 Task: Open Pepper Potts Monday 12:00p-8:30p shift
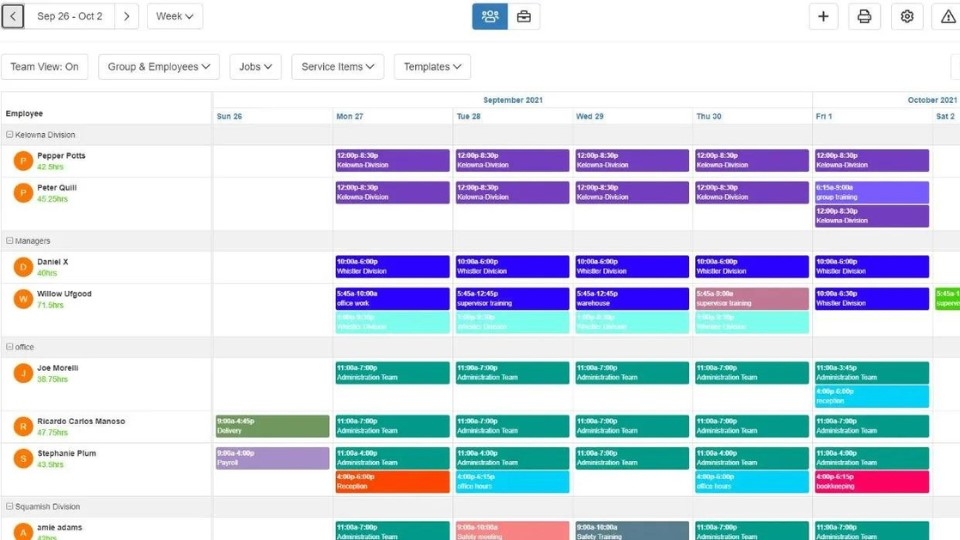(x=392, y=160)
